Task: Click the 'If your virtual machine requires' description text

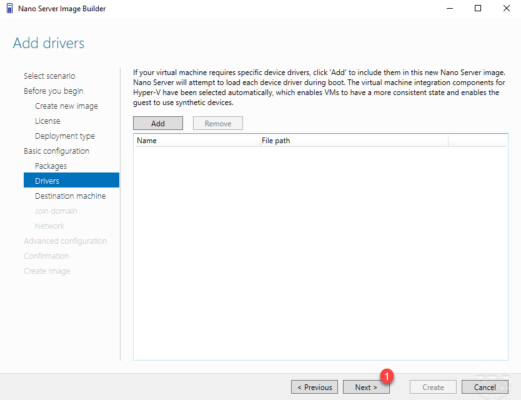Action: coord(319,87)
